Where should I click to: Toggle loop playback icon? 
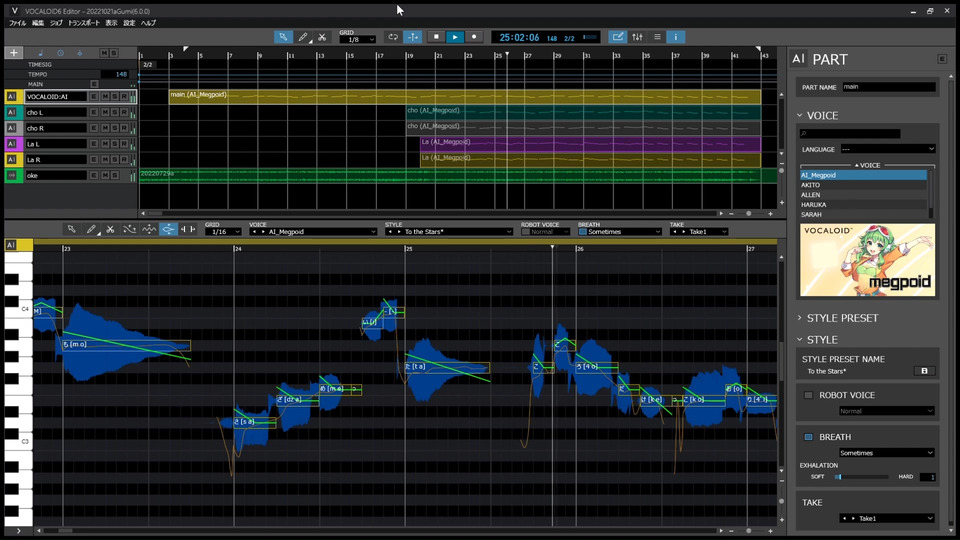(x=393, y=37)
